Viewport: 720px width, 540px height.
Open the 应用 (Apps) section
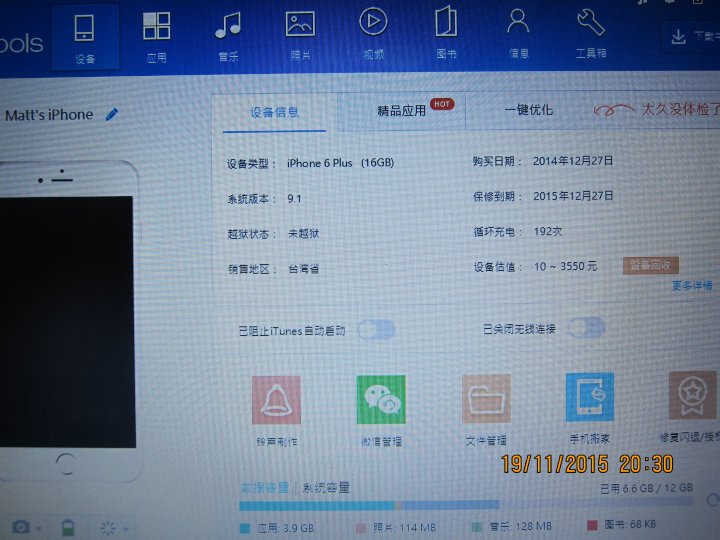tap(157, 38)
